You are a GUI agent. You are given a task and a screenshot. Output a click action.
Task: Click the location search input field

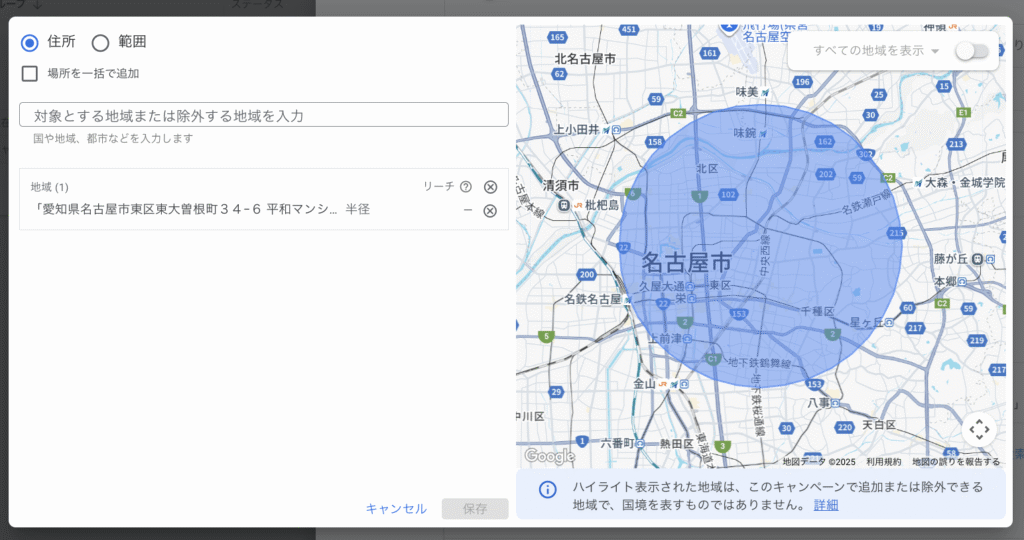point(264,115)
